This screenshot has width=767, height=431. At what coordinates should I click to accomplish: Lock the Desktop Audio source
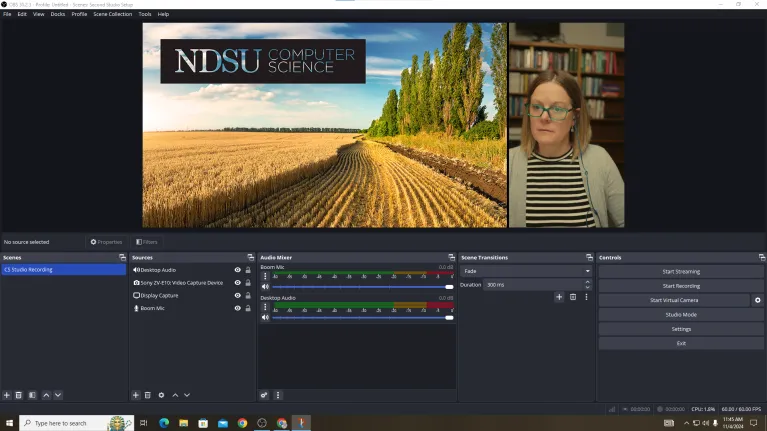point(248,270)
